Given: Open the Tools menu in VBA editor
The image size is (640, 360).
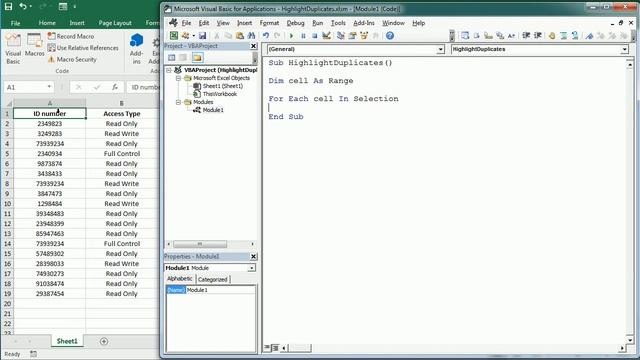Looking at the screenshot, I should click(338, 23).
